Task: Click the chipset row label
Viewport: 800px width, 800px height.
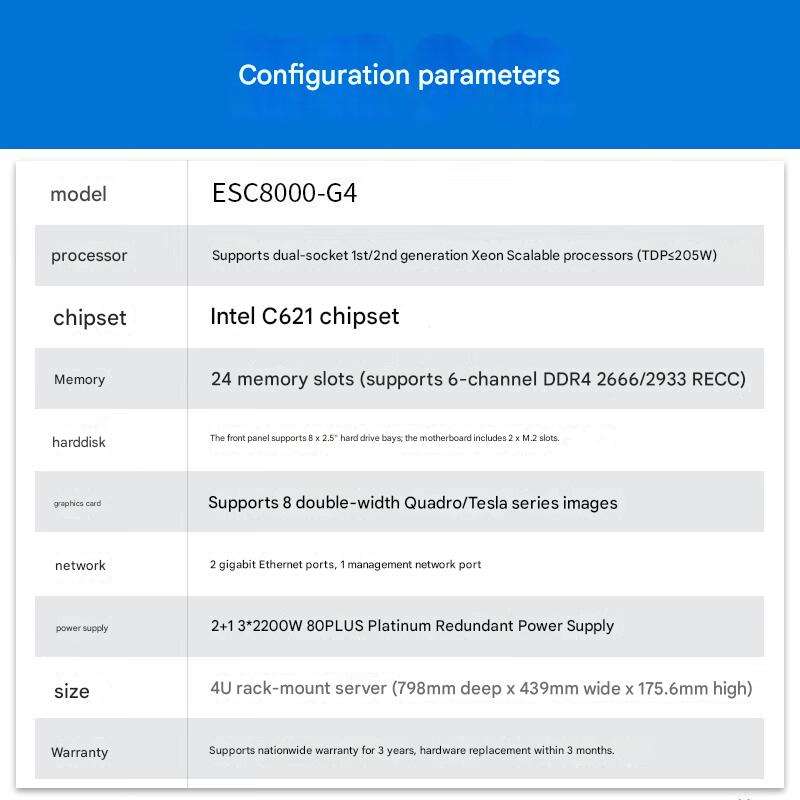Action: (90, 318)
